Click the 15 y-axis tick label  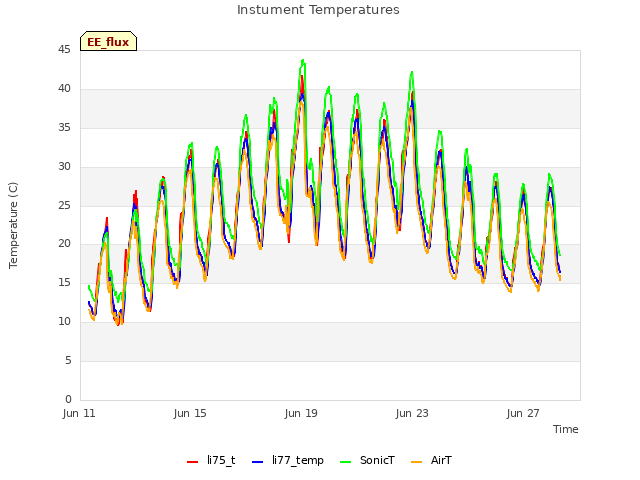tap(64, 282)
